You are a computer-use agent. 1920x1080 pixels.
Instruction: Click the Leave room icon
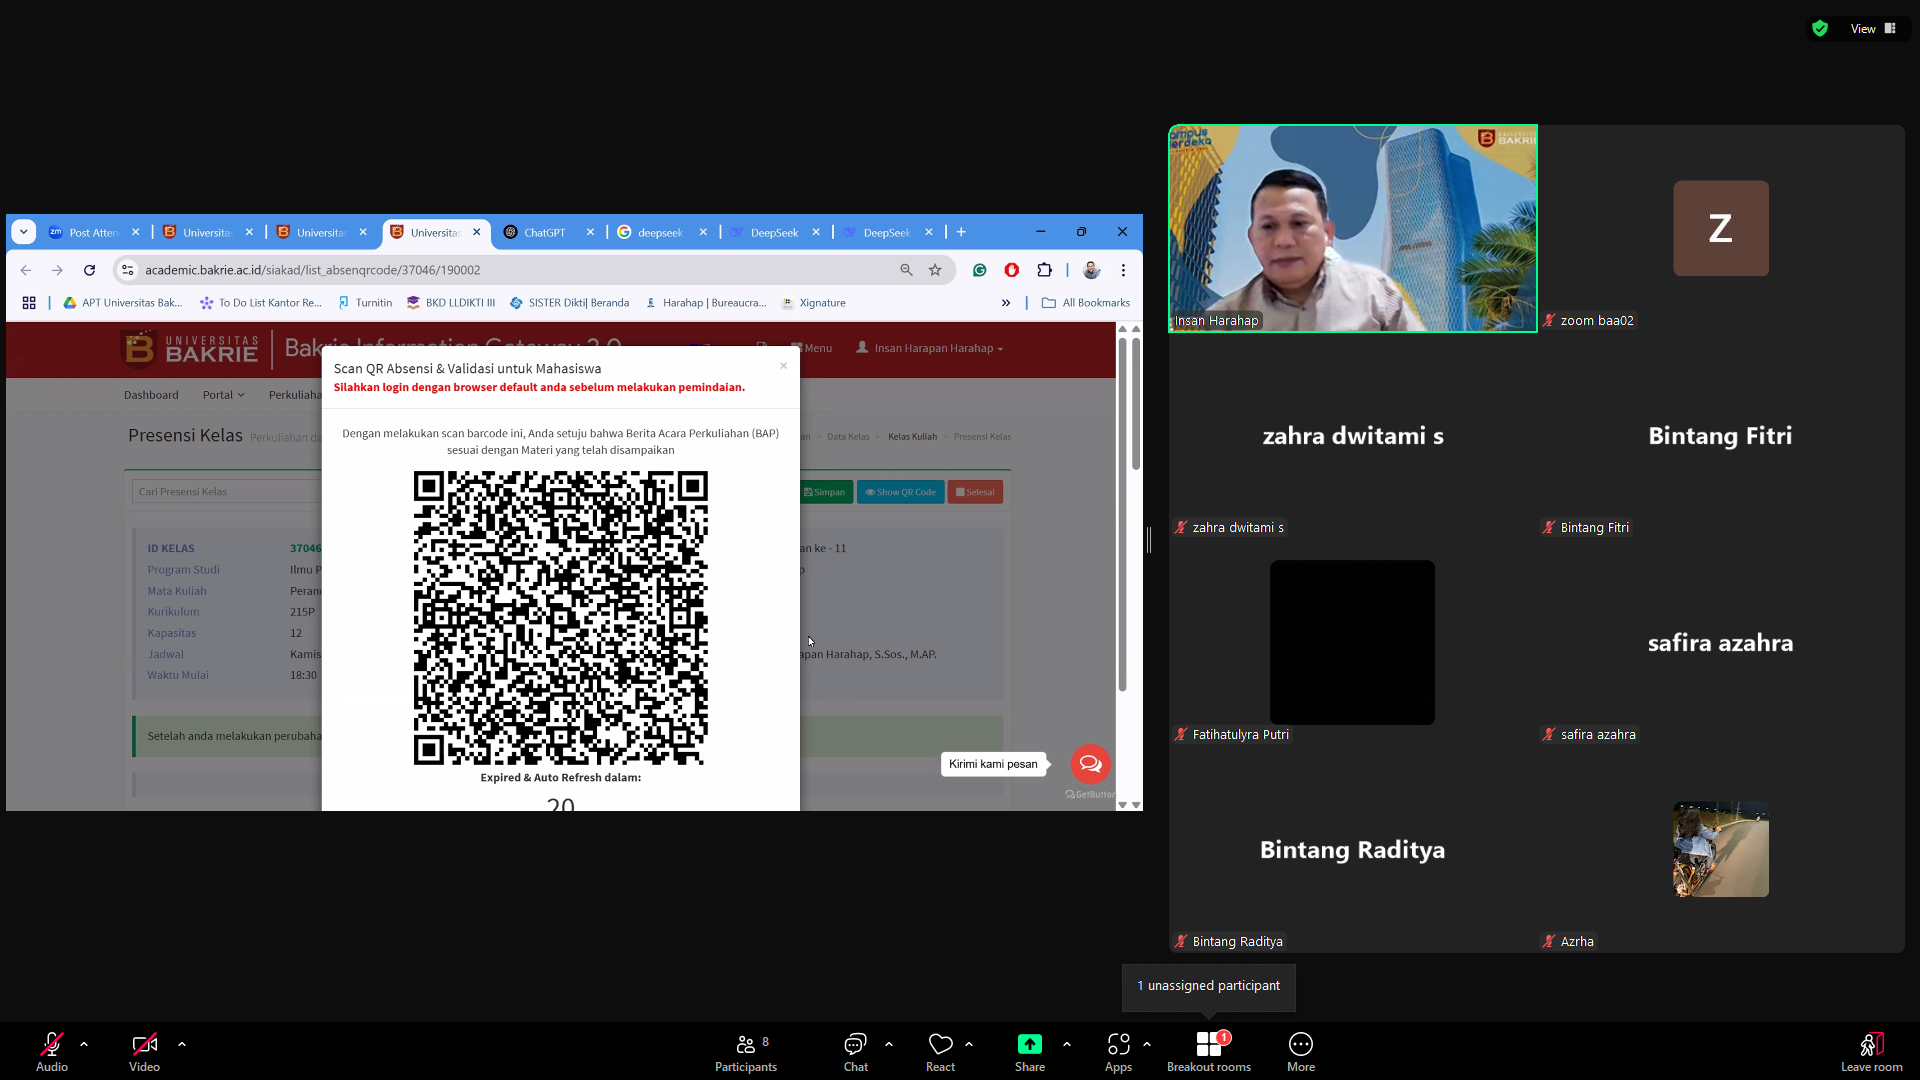[1872, 1044]
